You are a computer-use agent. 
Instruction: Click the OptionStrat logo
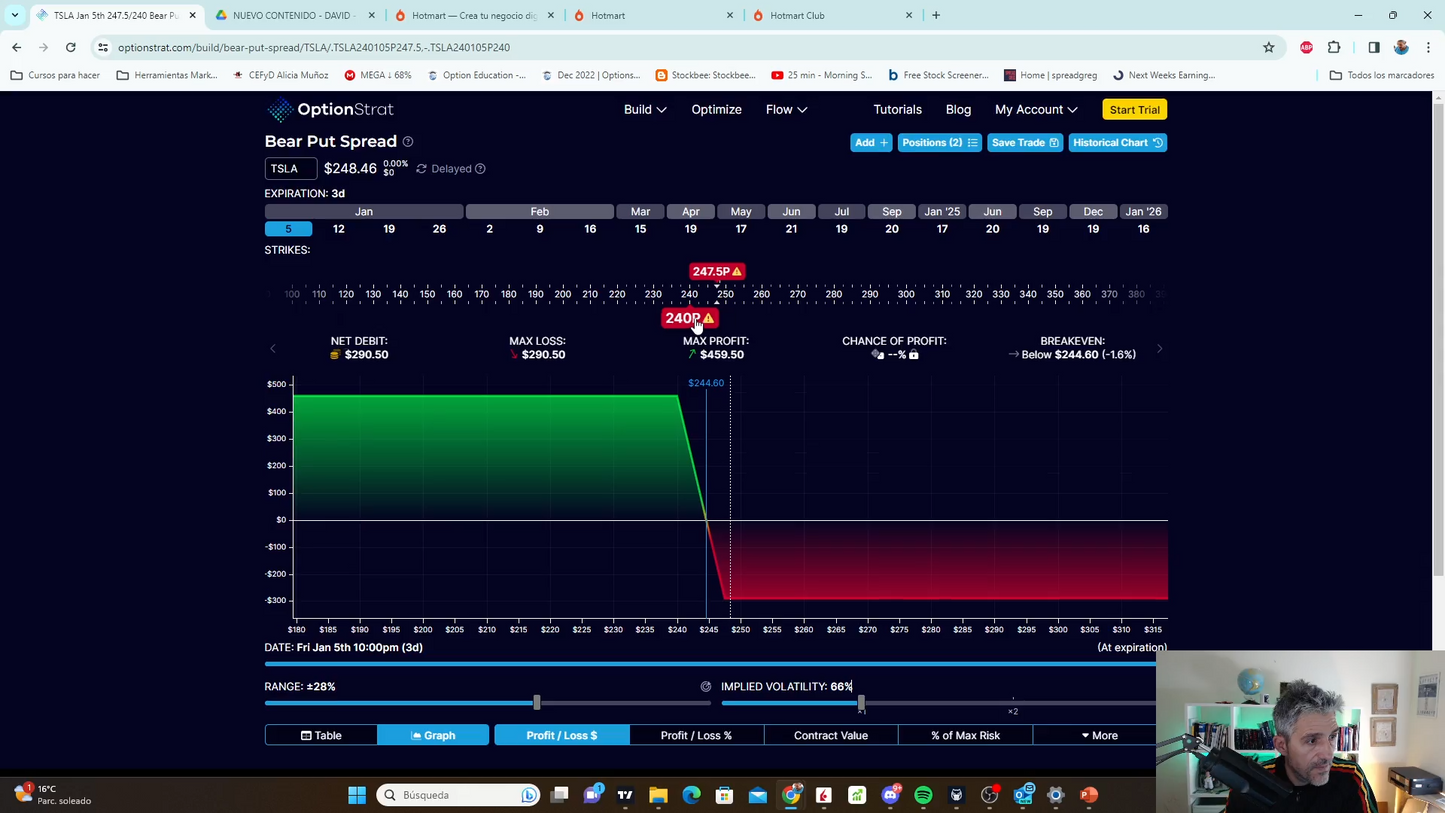(x=331, y=110)
